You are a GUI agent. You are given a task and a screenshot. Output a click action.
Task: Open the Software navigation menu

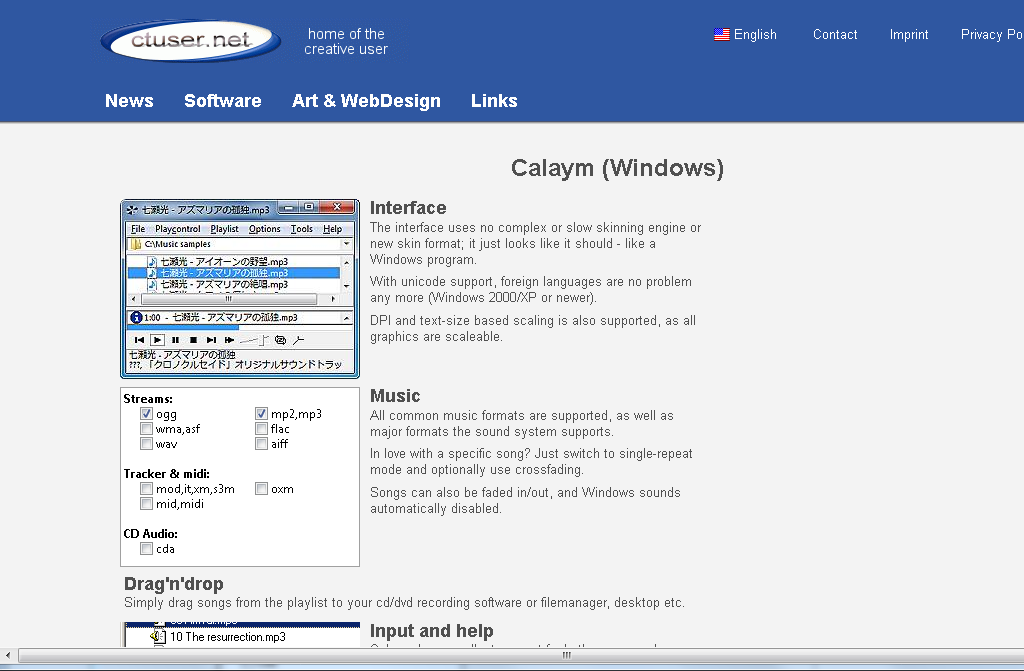[222, 101]
